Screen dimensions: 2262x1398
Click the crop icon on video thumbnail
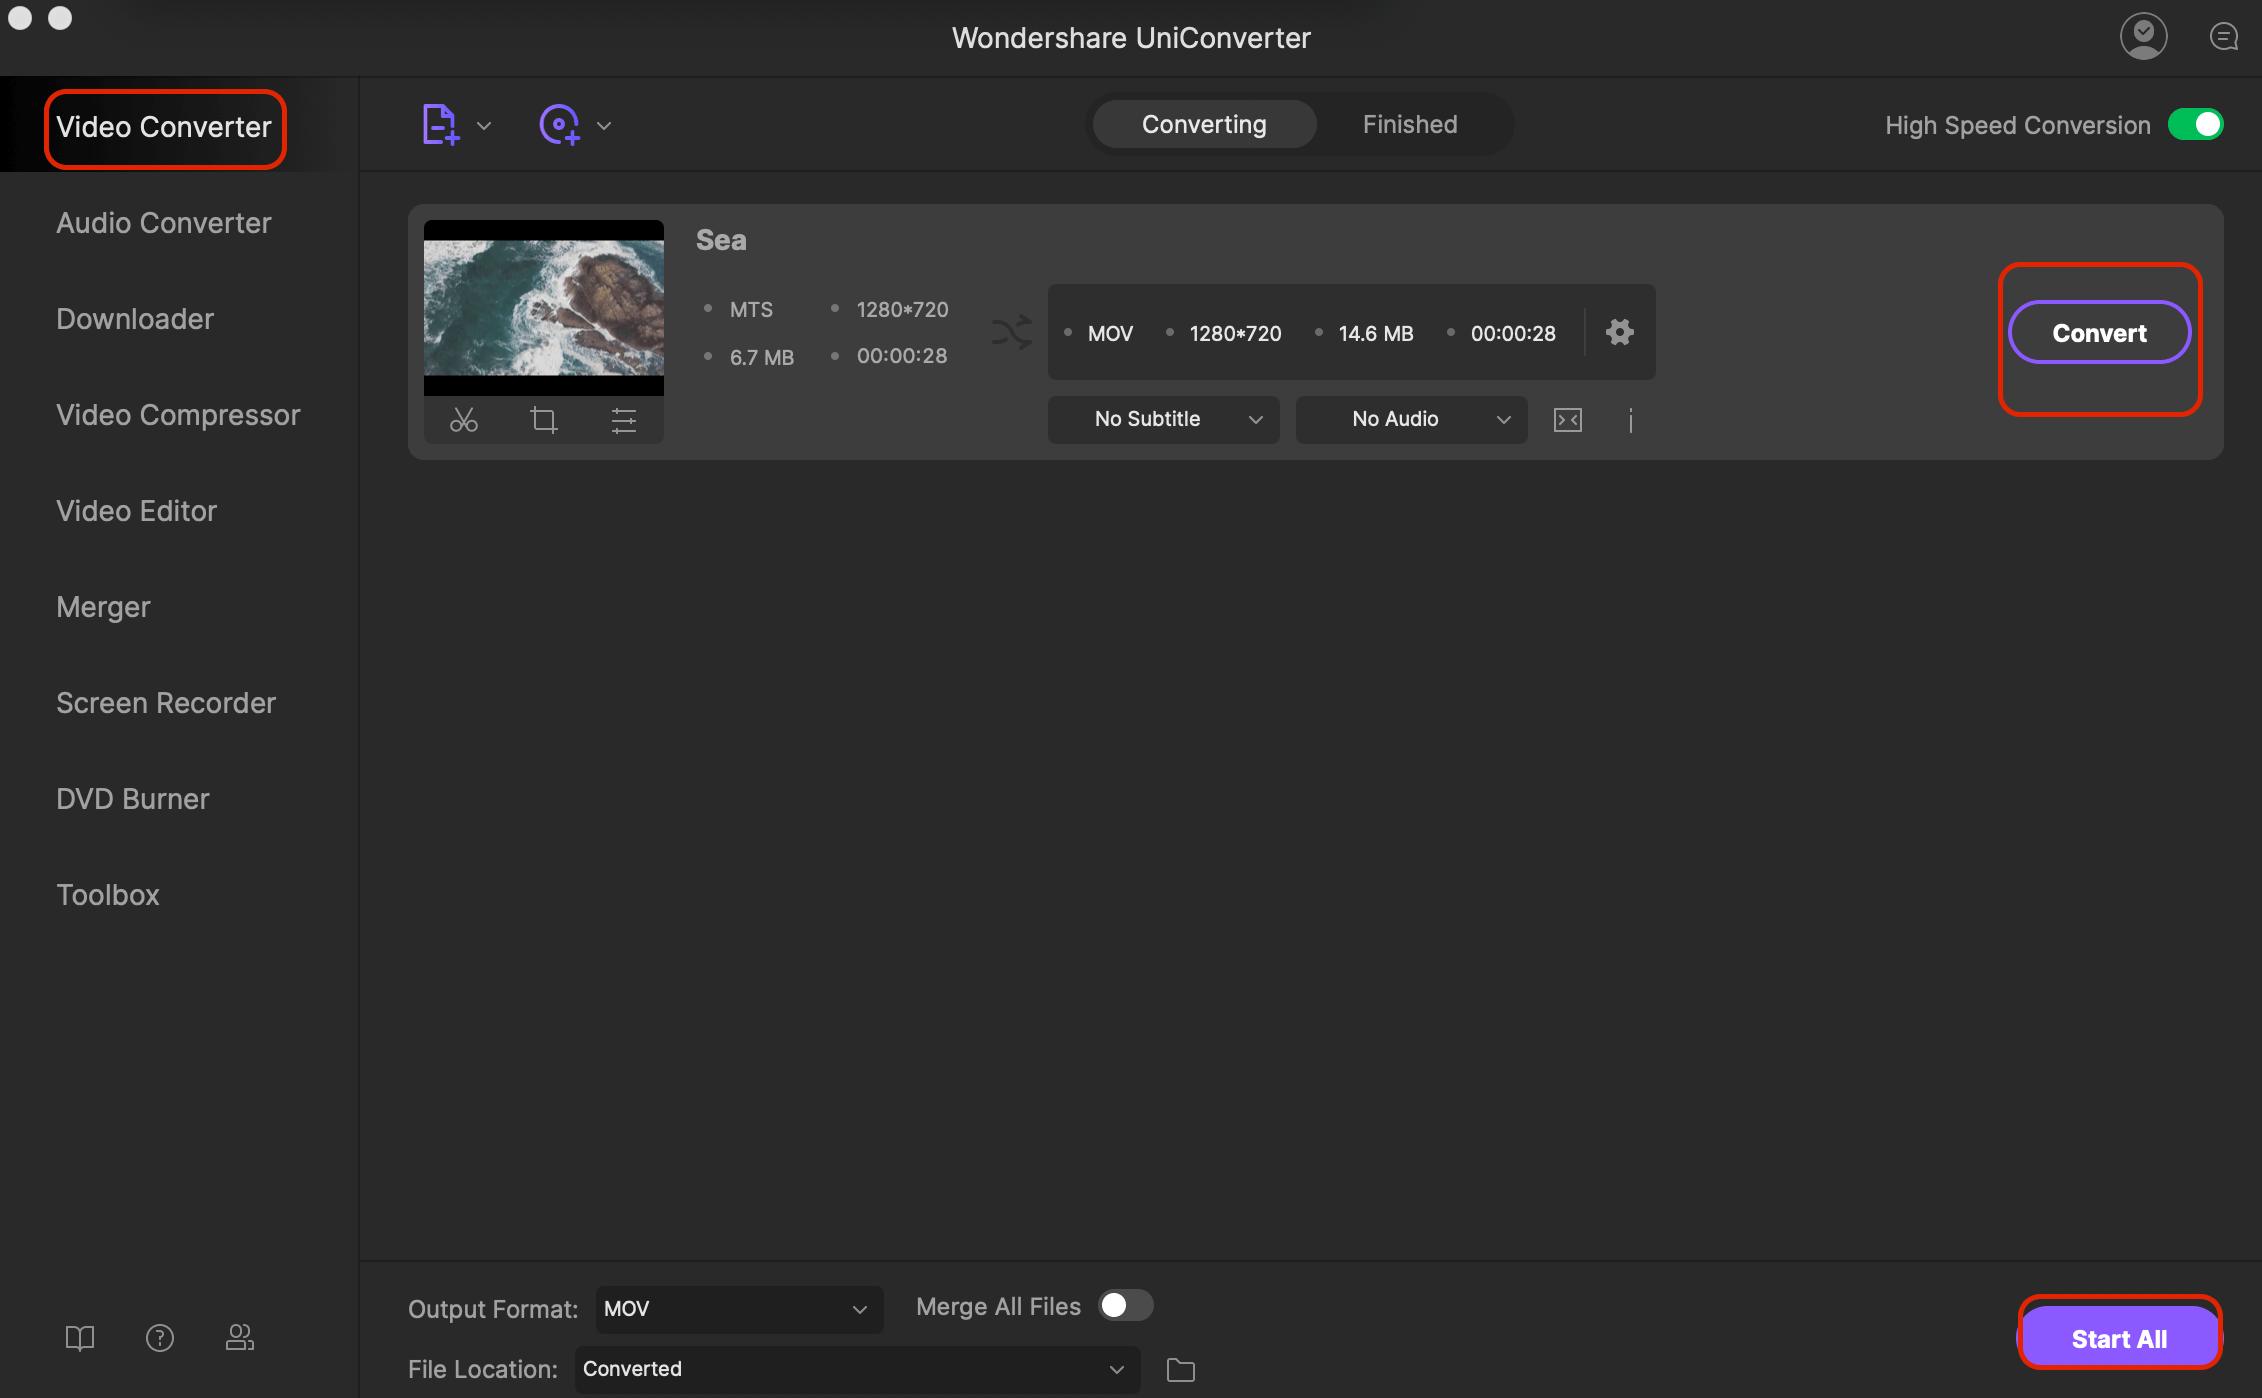543,420
